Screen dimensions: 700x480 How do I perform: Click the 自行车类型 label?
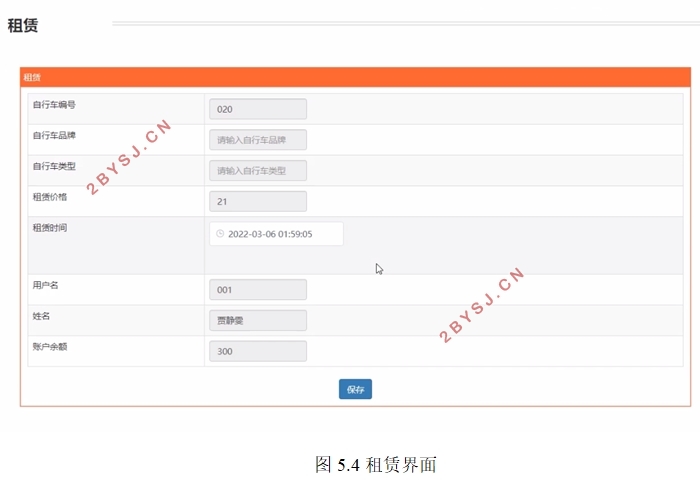pyautogui.click(x=54, y=166)
